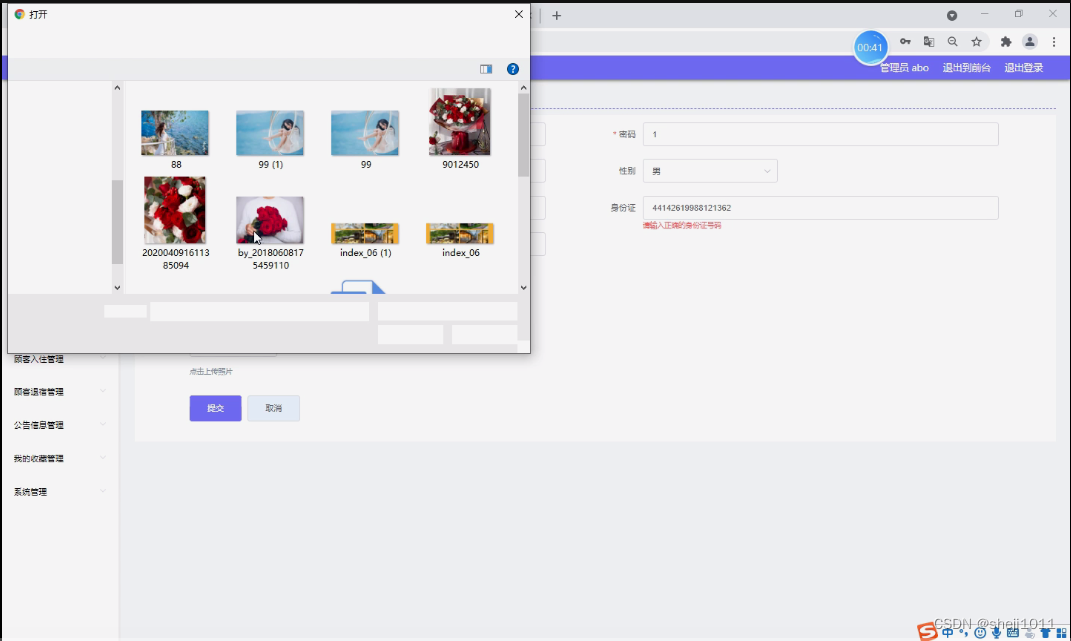Open the browser extensions puzzle icon
1071x641 pixels.
[1004, 42]
